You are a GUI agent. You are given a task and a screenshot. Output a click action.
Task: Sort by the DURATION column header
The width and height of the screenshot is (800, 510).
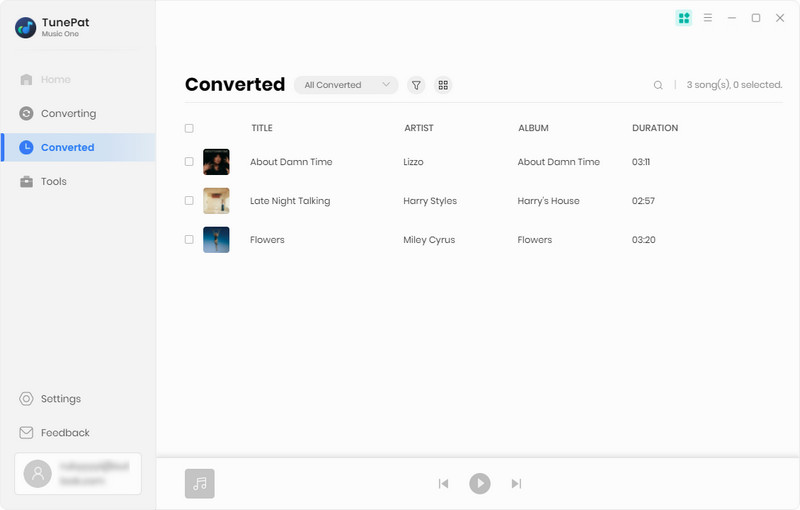655,128
